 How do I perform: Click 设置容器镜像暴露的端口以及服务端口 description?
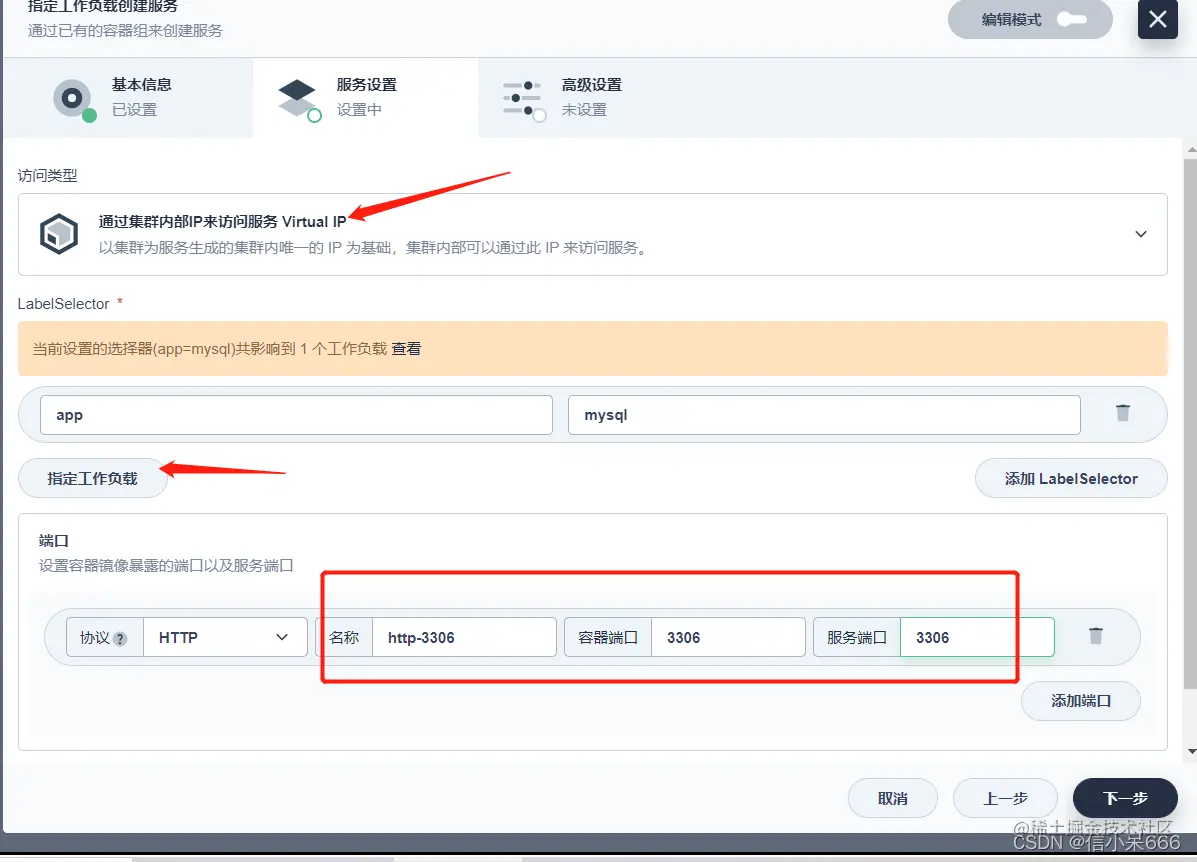tap(166, 566)
